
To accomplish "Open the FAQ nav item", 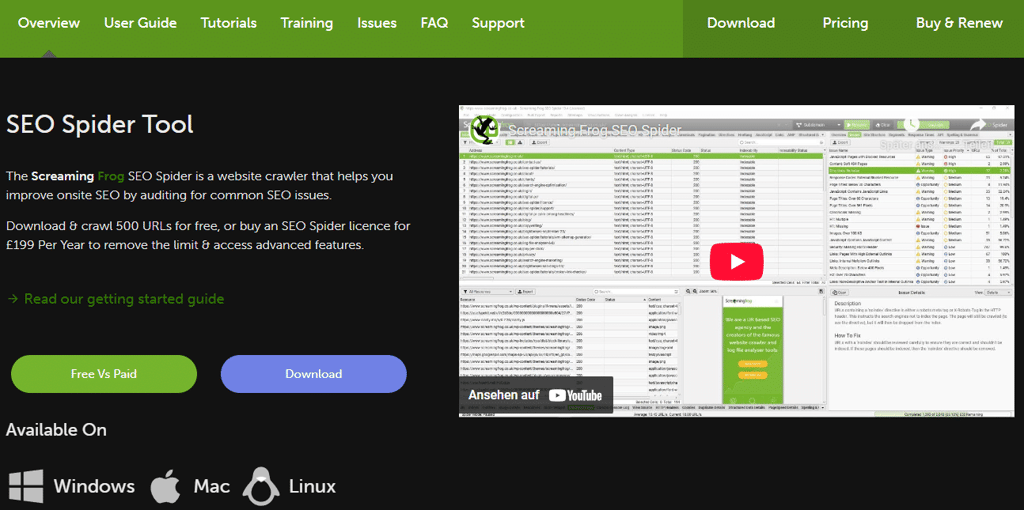I will click(434, 23).
